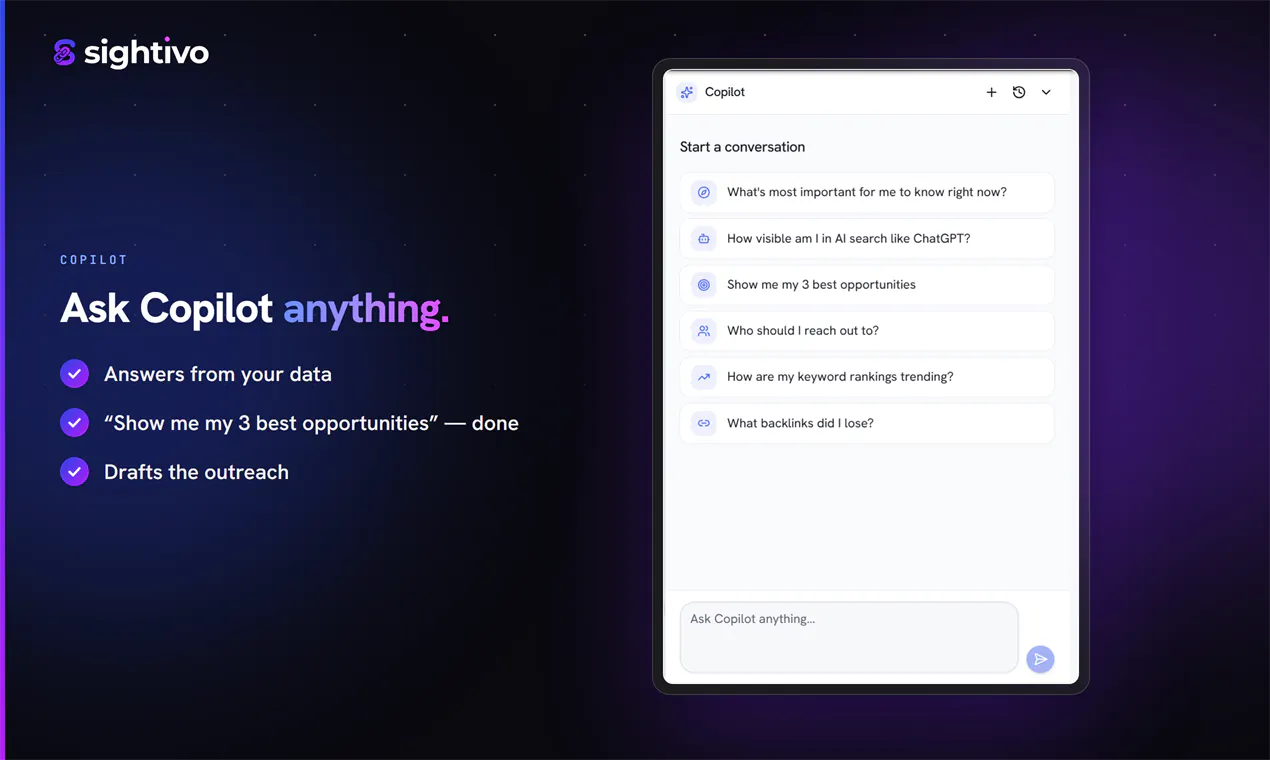
Task: Open conversation history clock icon
Action: pyautogui.click(x=1019, y=92)
